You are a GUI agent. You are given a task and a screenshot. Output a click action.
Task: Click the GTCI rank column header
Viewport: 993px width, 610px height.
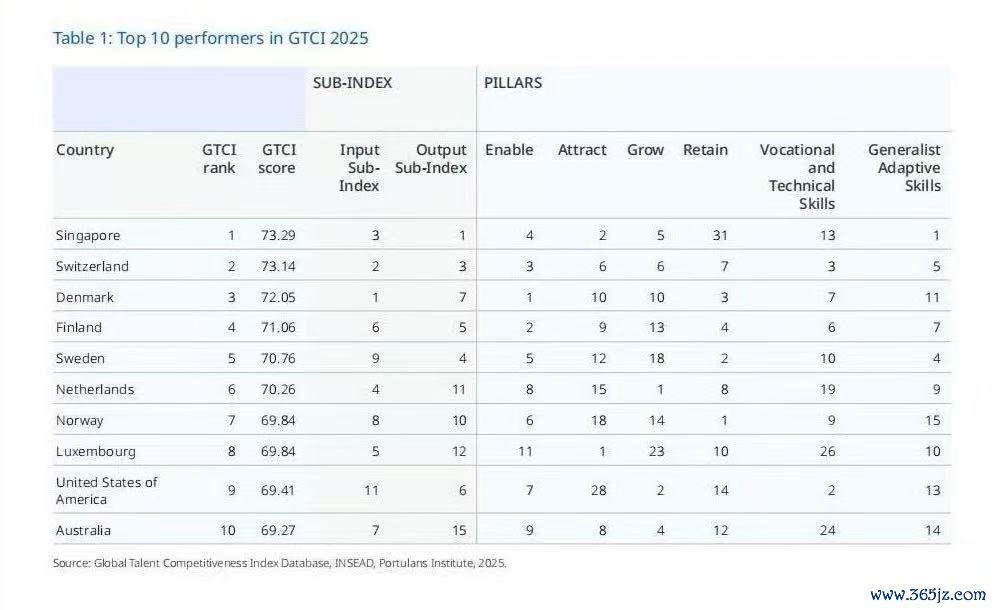[x=218, y=159]
